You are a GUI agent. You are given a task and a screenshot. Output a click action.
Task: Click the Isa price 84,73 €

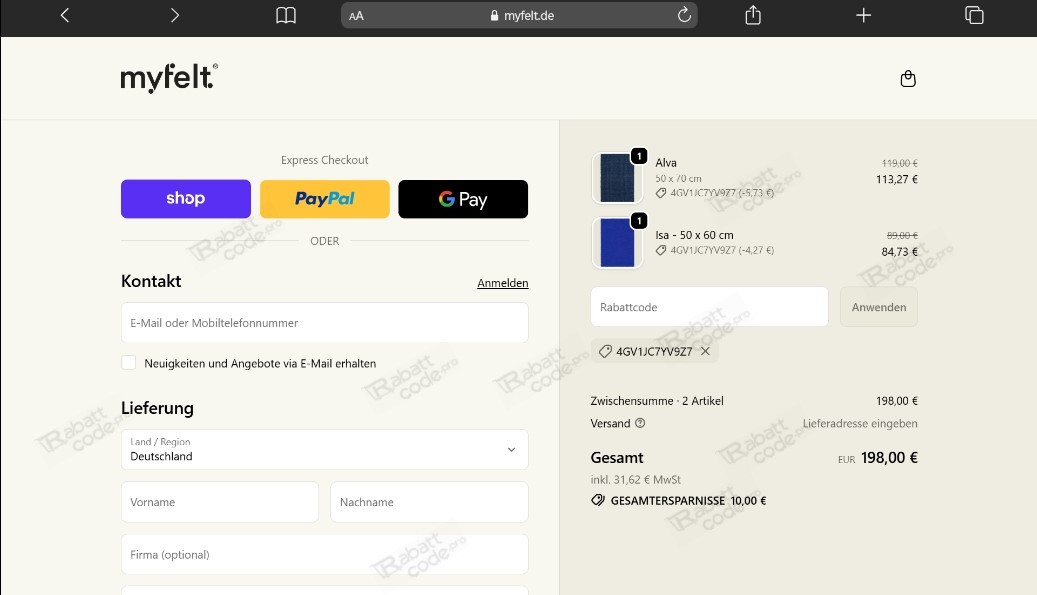tap(899, 252)
